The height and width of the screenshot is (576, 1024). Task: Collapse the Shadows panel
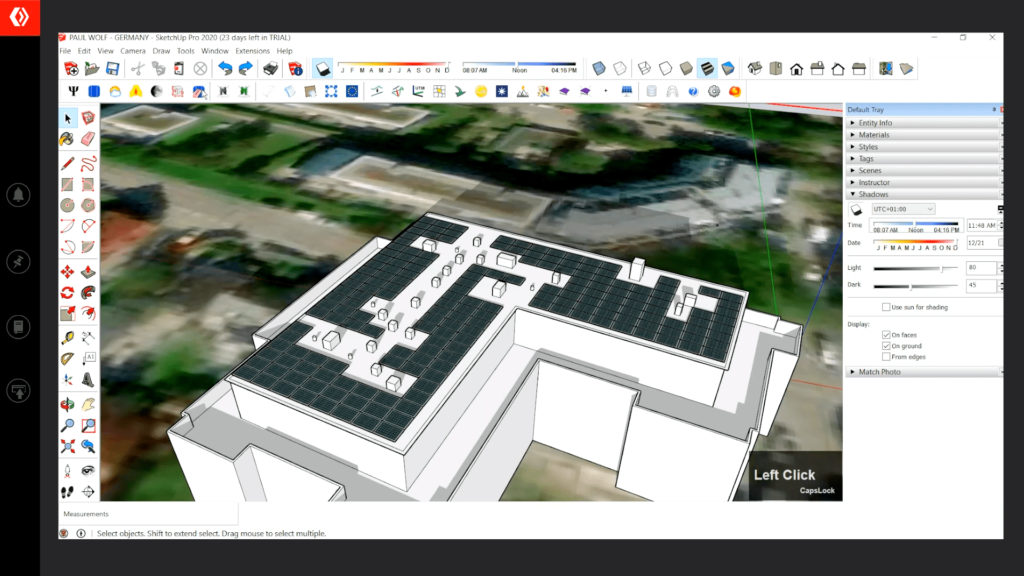point(923,195)
